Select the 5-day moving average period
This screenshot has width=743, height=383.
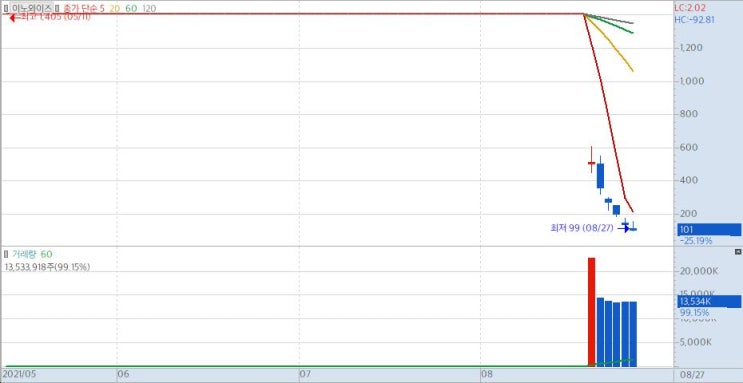click(102, 9)
